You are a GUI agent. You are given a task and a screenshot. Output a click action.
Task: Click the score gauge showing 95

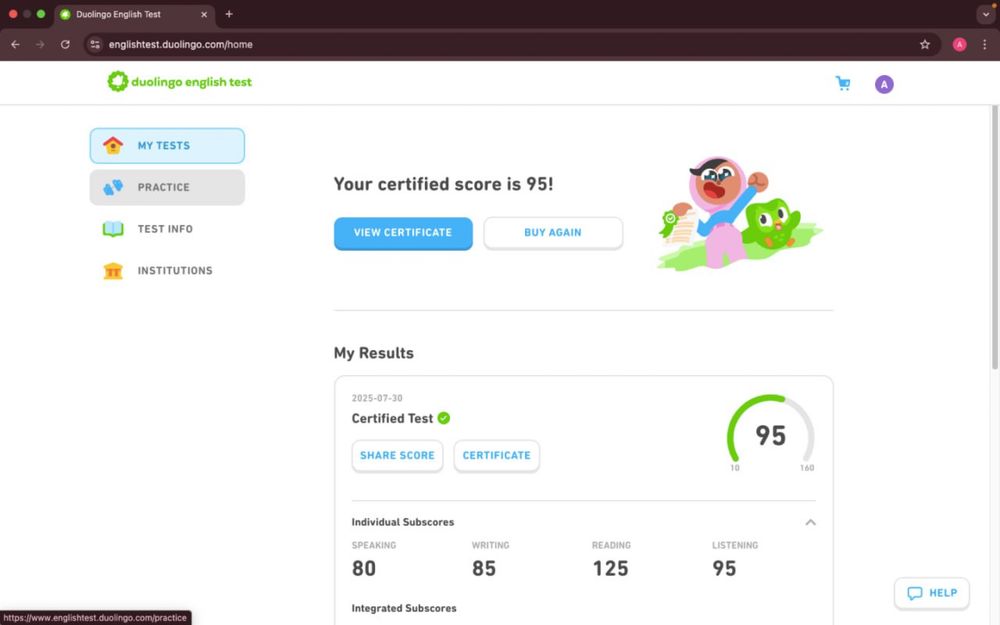(770, 435)
